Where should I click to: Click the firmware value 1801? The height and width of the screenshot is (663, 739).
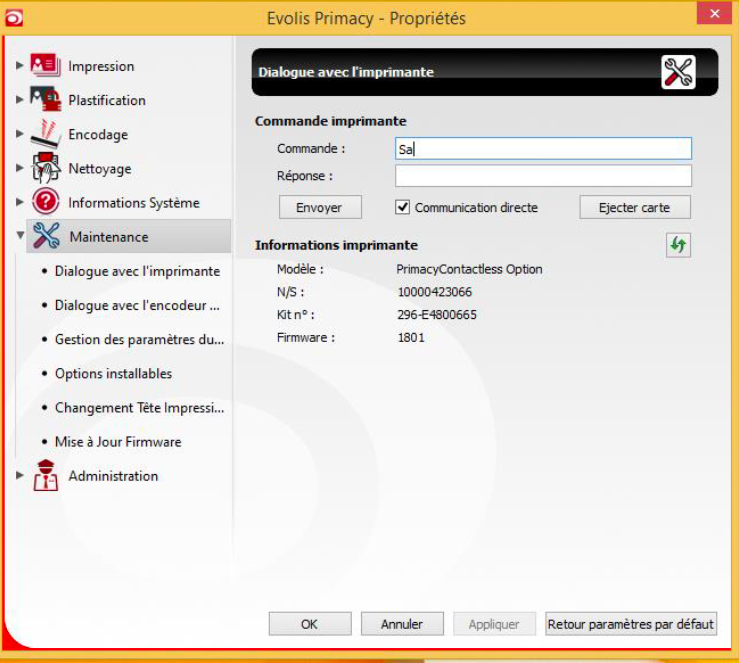click(x=411, y=338)
